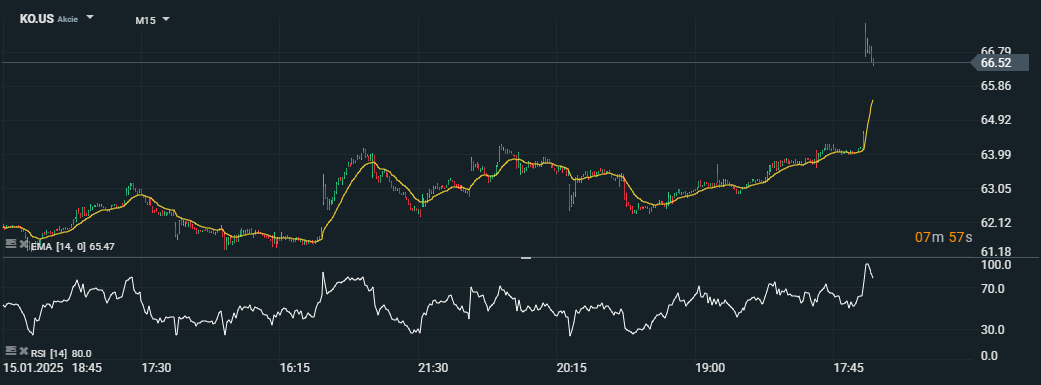Remove the EMA indicator with X icon
Screen dimensions: 1041x385
coord(23,244)
